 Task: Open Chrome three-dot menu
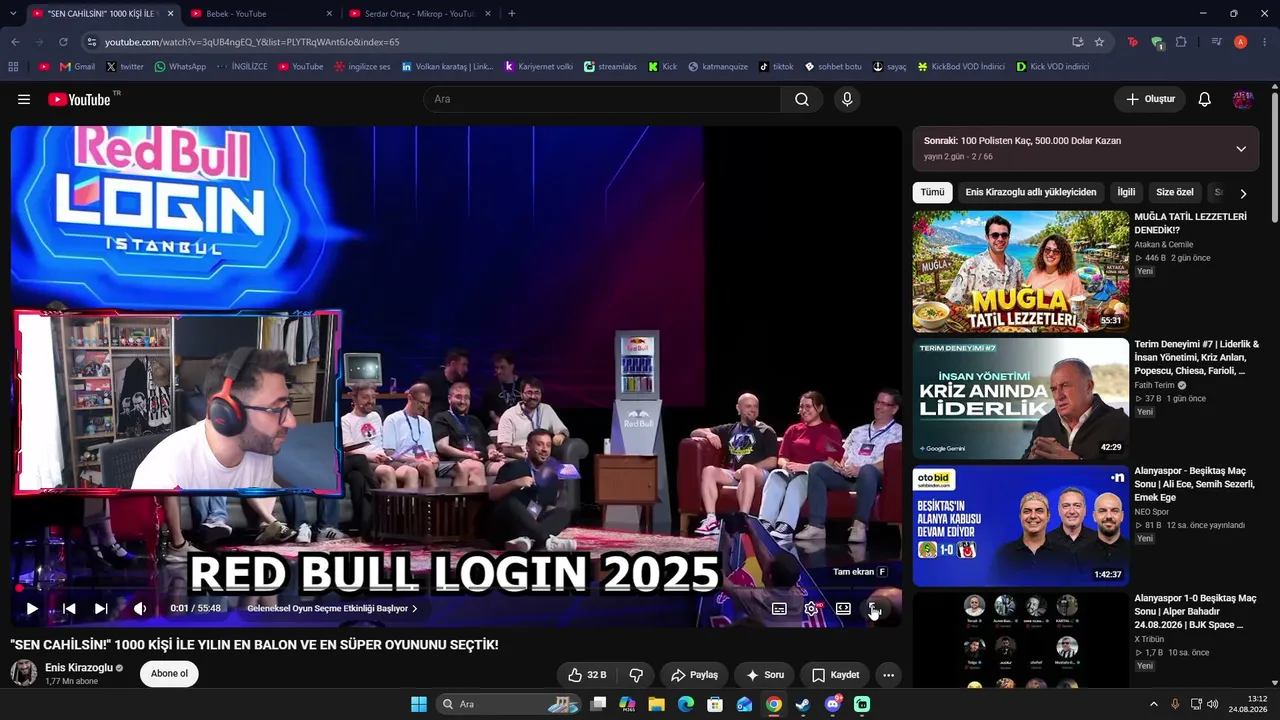click(x=1265, y=42)
